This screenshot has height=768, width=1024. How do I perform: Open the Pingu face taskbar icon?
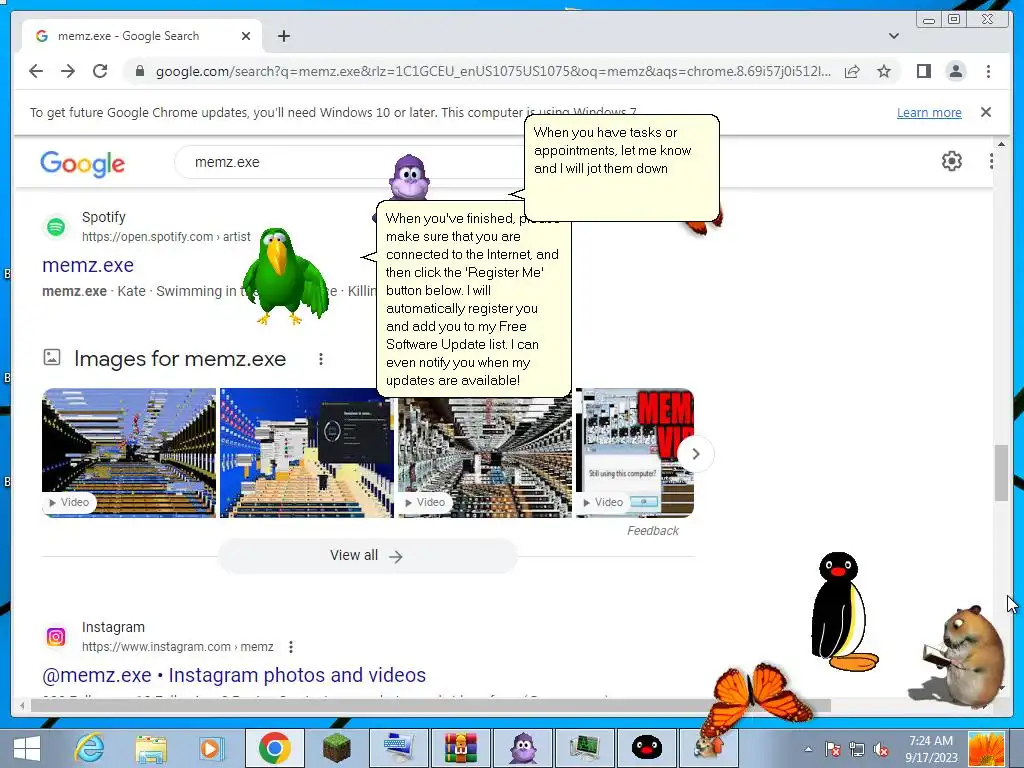(x=647, y=748)
